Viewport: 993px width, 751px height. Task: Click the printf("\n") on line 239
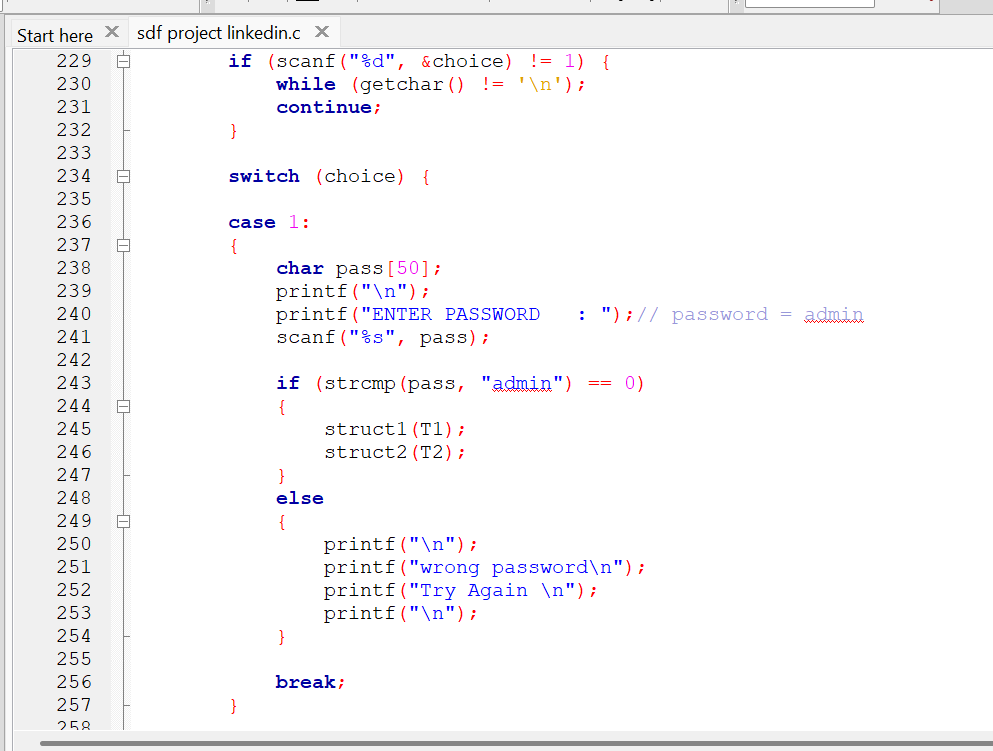click(x=352, y=291)
